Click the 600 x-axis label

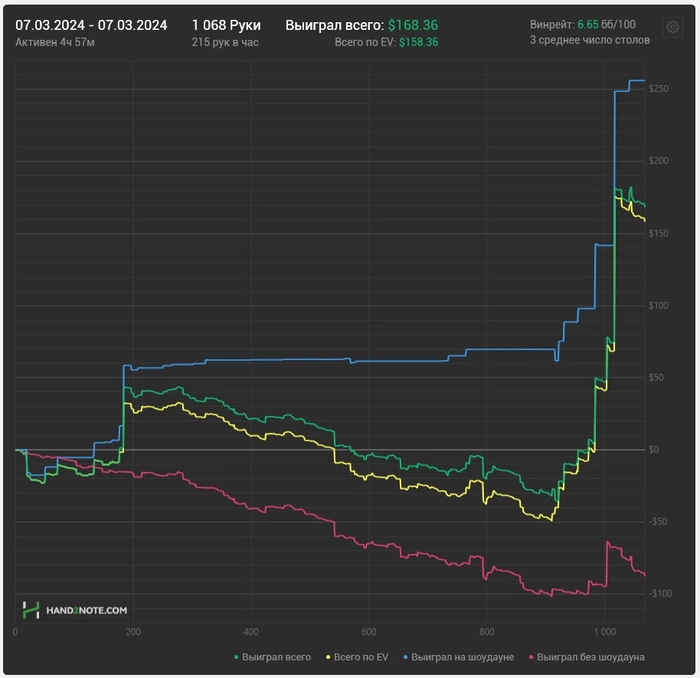pyautogui.click(x=369, y=632)
